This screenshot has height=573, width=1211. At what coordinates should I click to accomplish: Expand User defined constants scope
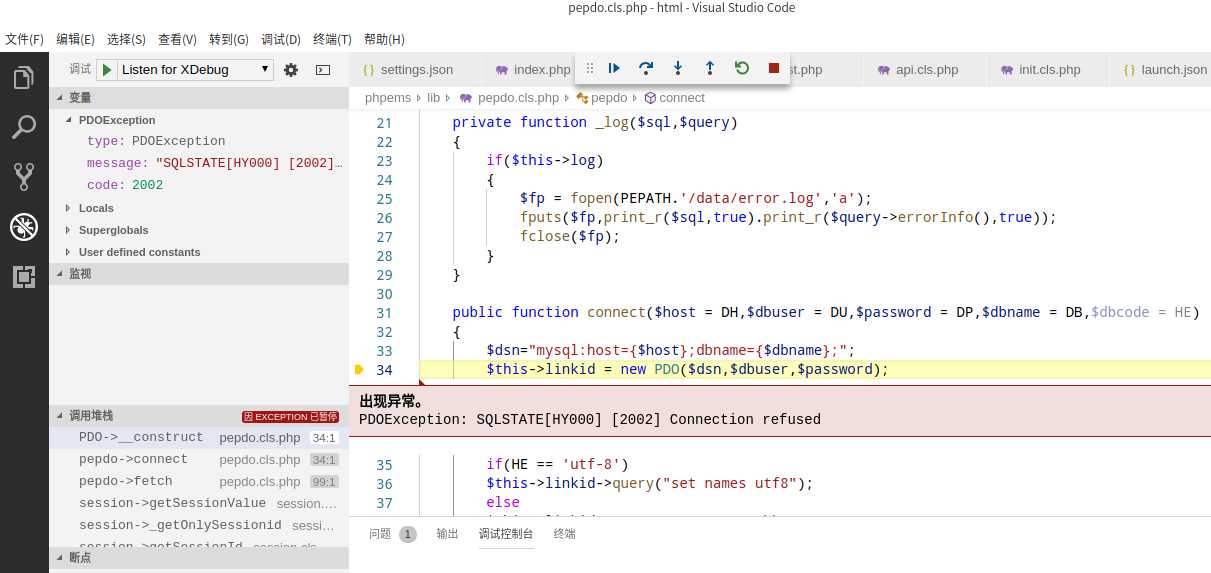tap(199, 252)
